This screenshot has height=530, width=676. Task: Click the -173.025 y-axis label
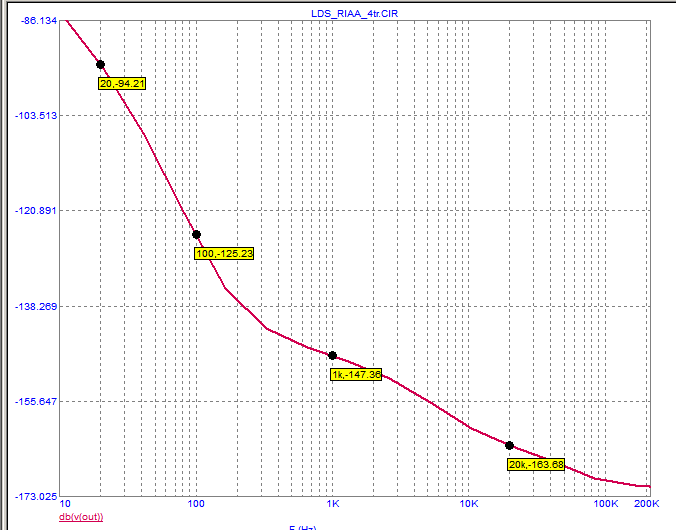[36, 497]
